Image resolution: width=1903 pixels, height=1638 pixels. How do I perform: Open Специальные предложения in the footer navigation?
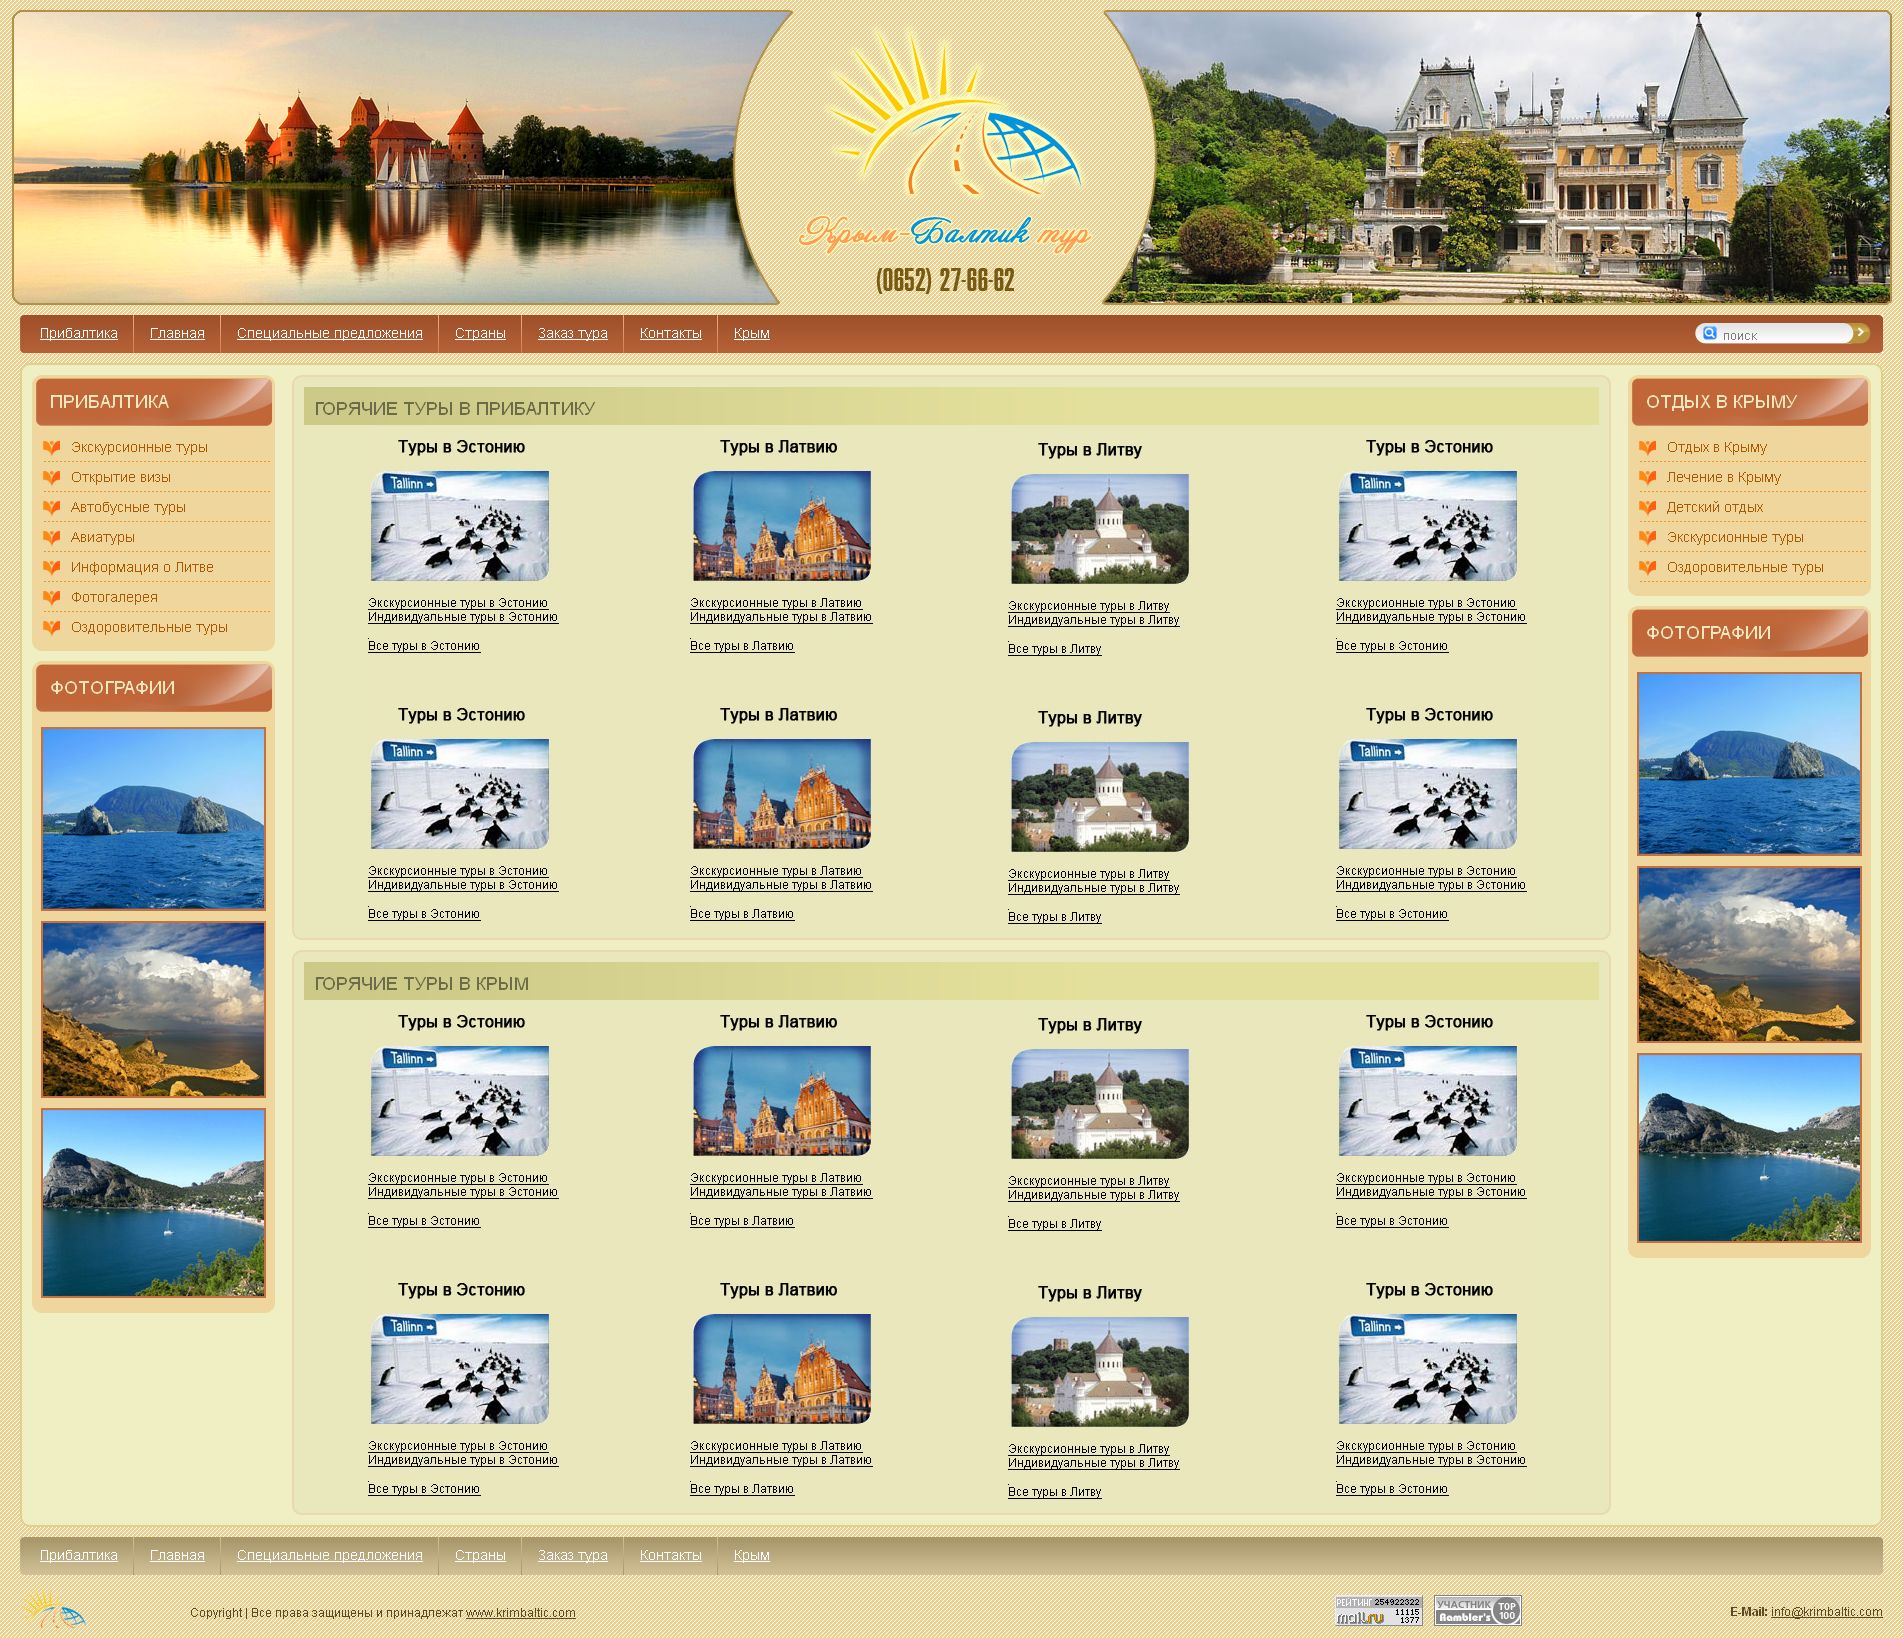coord(330,1555)
